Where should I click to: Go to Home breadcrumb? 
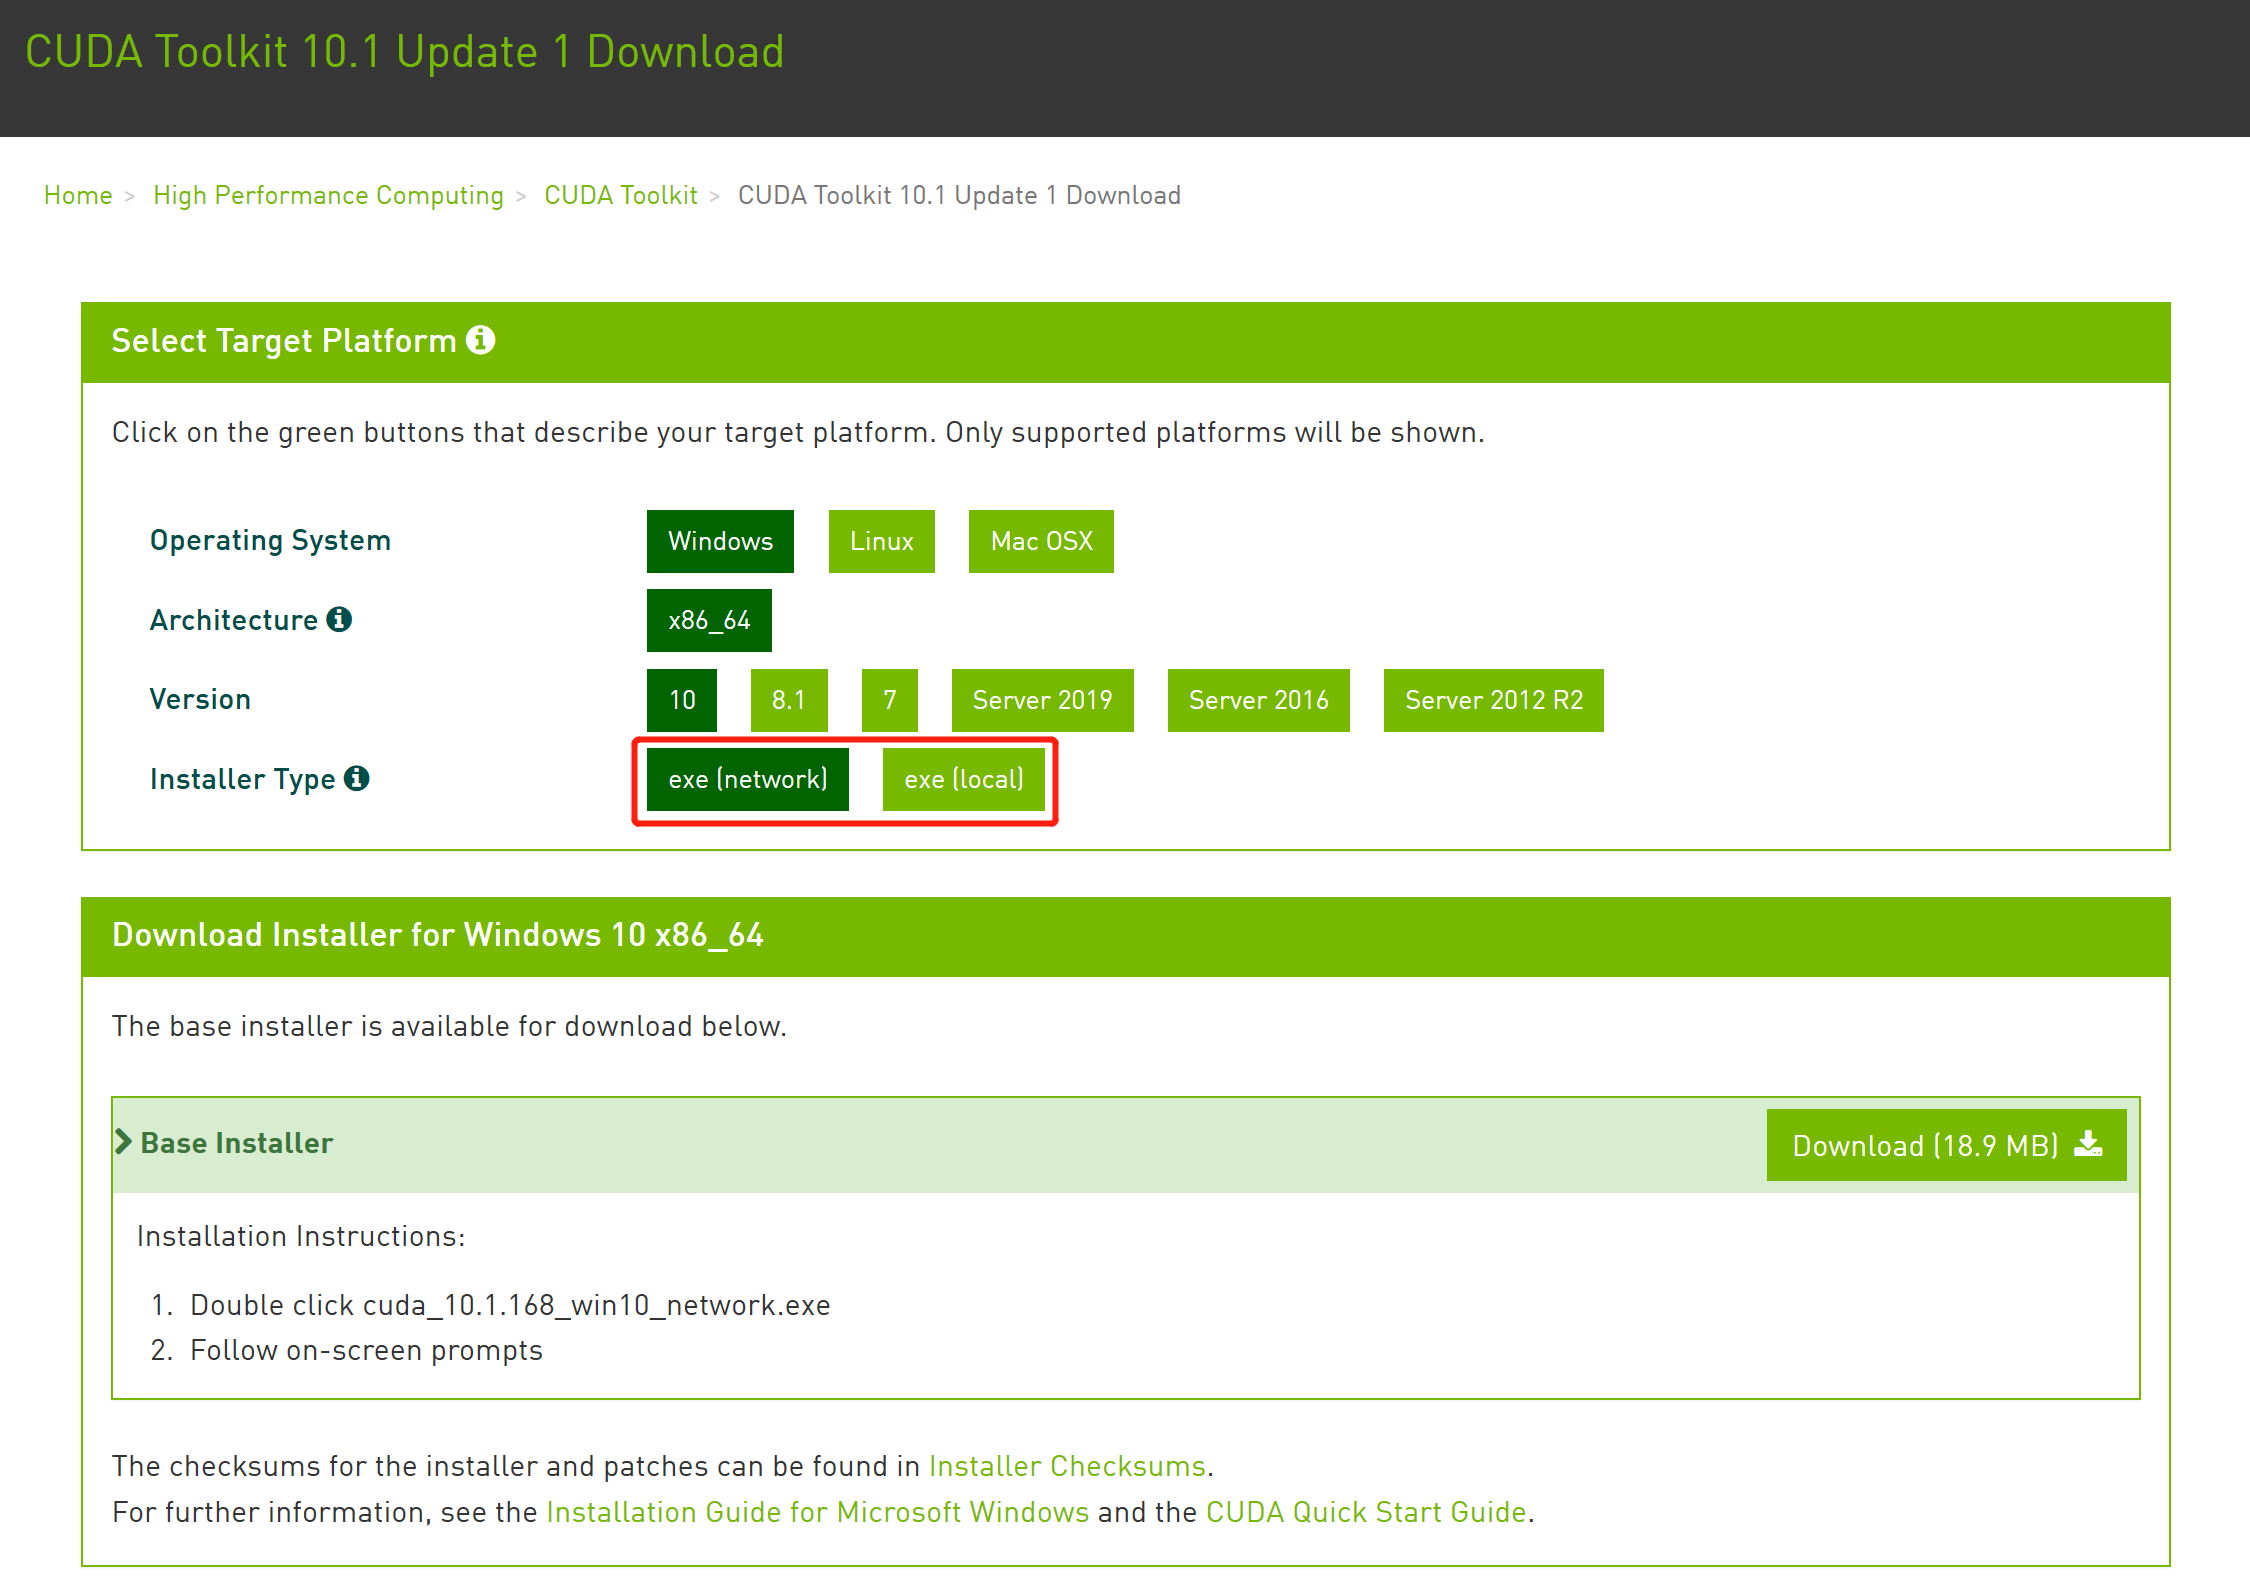tap(78, 195)
